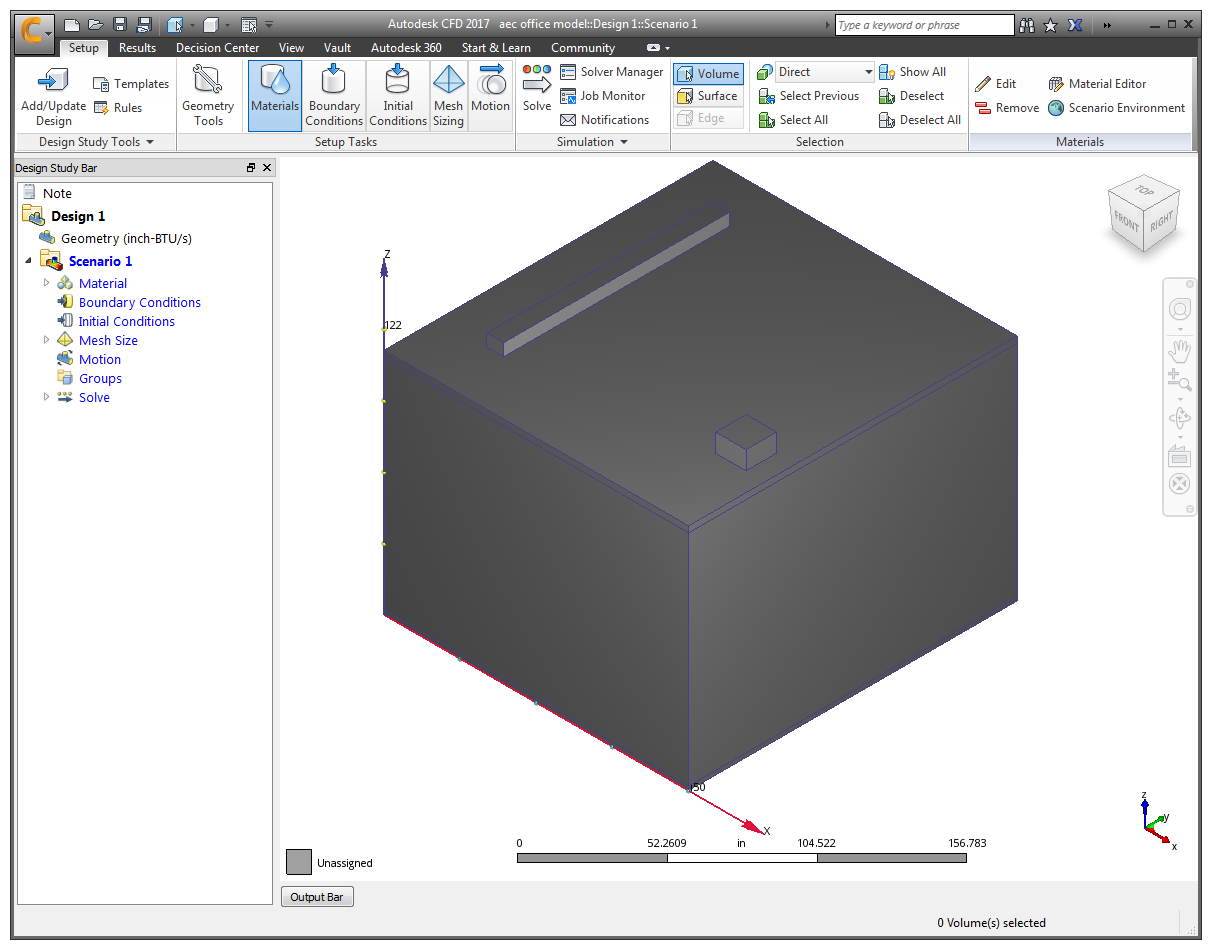Click the Open file icon in quick access toolbar
The image size is (1212, 950).
pos(95,24)
